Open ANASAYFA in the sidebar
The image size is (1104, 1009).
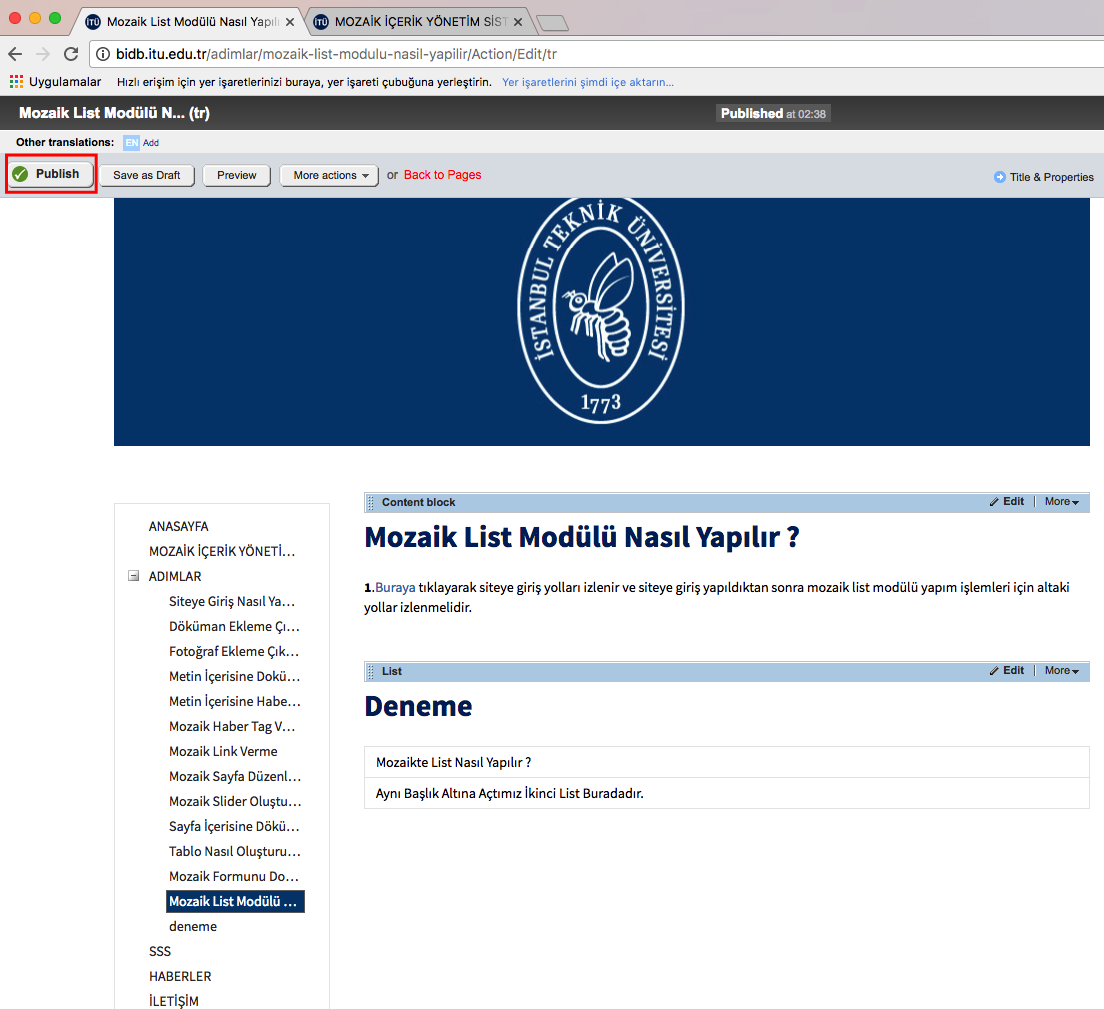179,526
